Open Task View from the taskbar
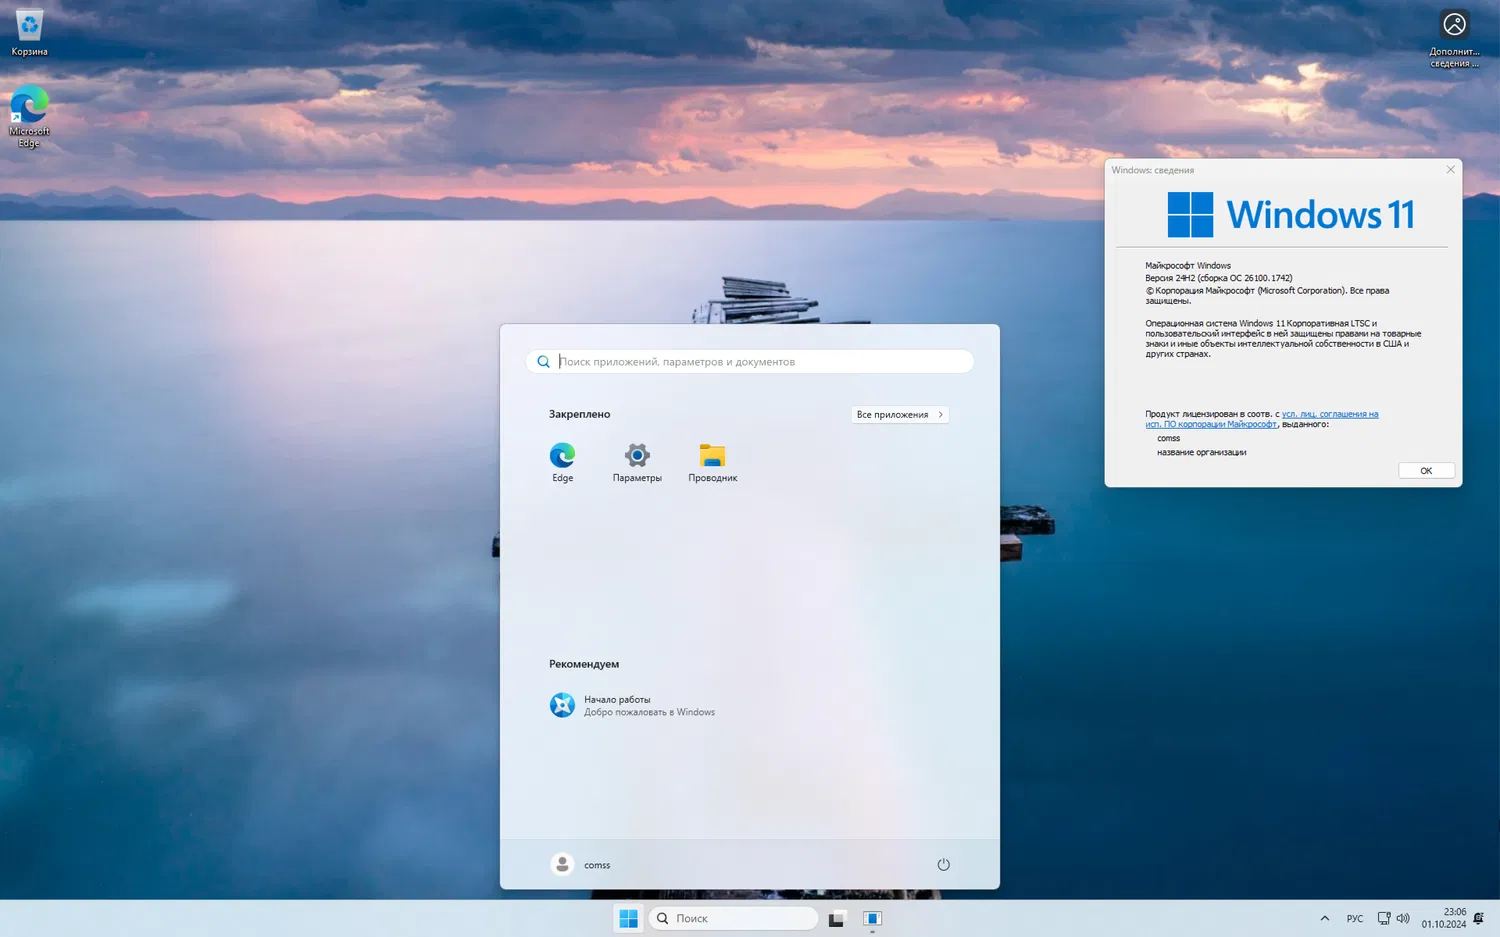 coord(836,918)
